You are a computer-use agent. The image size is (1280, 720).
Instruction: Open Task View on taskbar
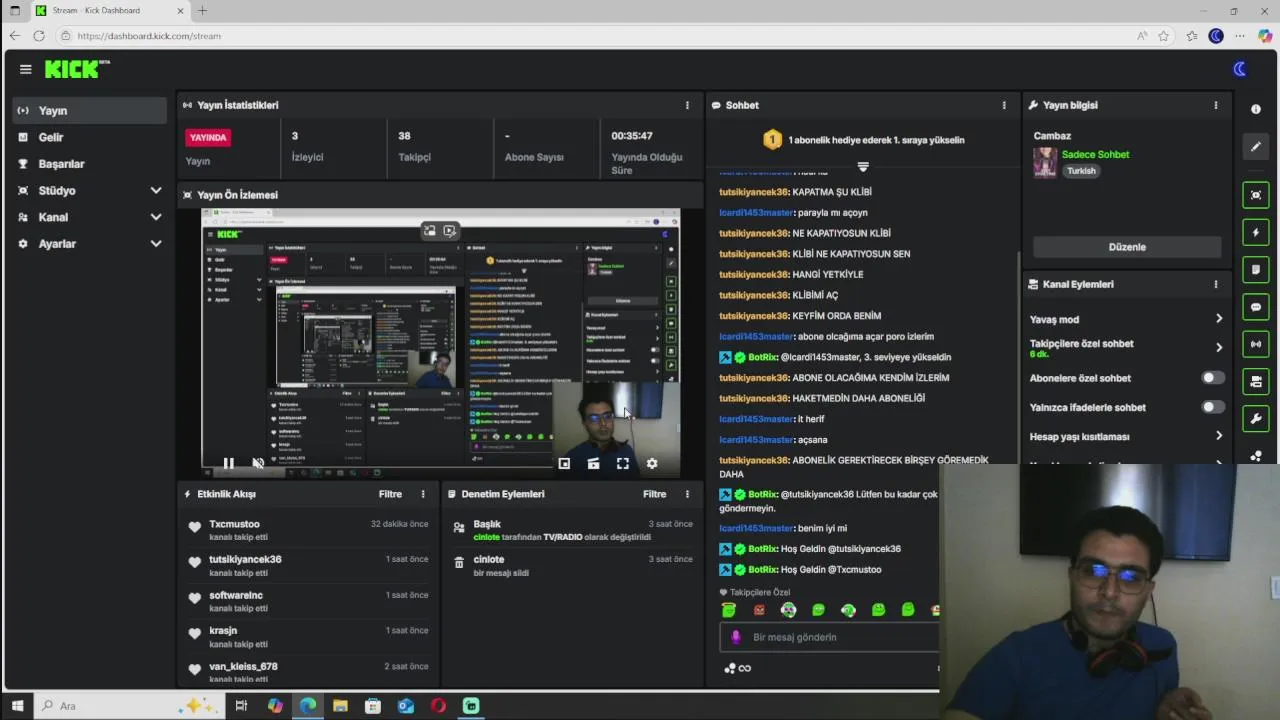(241, 706)
